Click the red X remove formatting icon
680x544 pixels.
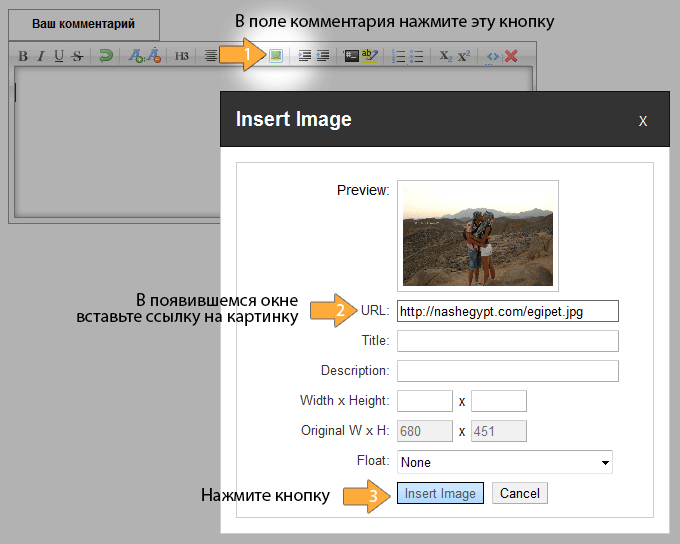[x=511, y=56]
